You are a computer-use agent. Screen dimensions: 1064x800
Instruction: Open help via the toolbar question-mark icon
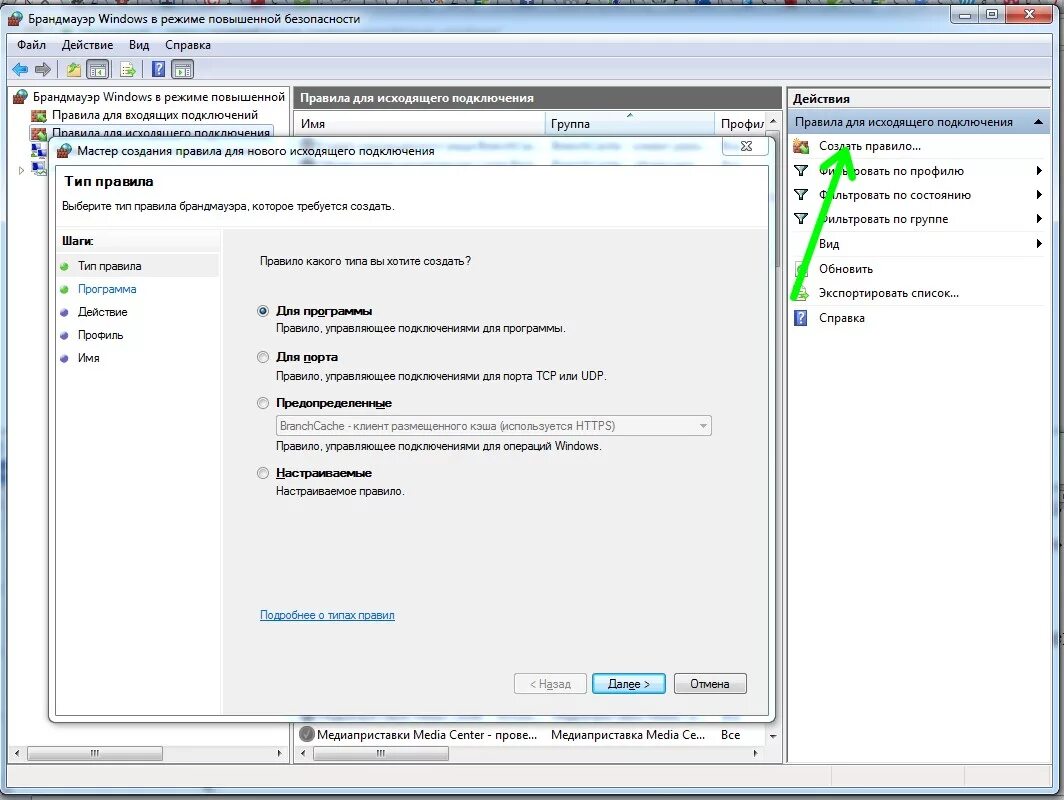pyautogui.click(x=158, y=69)
